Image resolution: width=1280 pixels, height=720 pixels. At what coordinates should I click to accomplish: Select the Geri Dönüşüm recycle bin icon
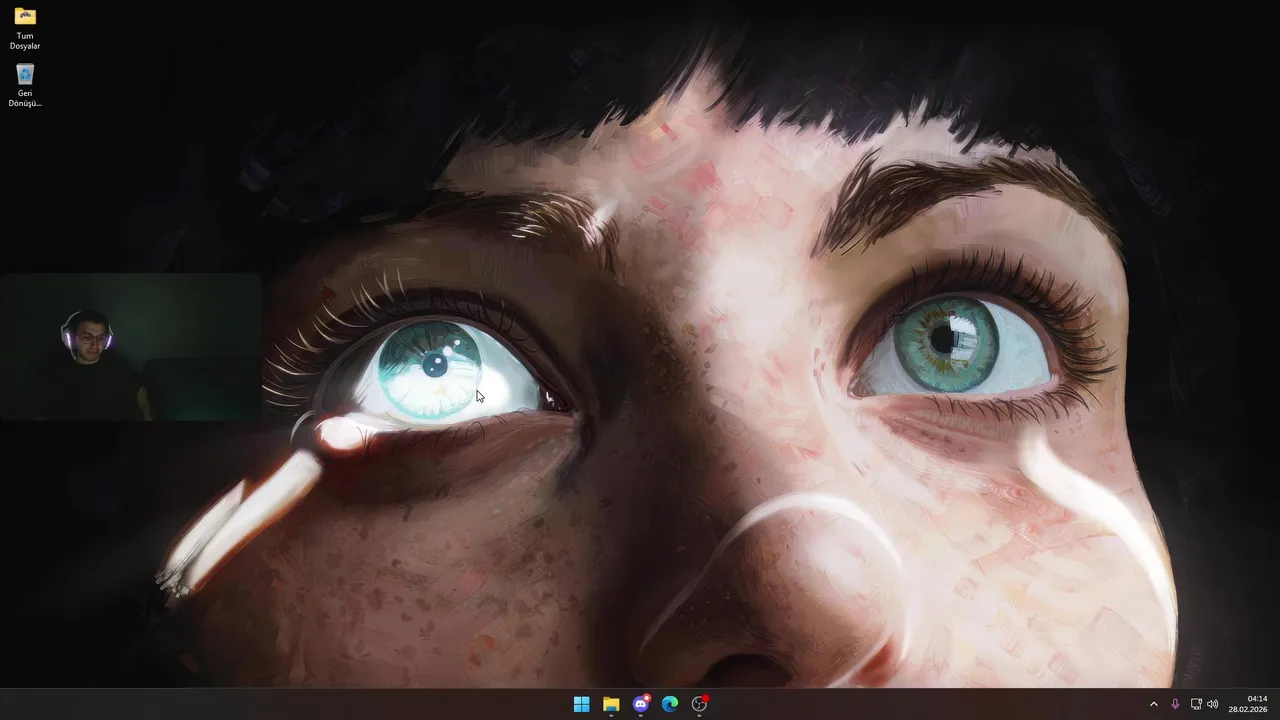click(x=25, y=85)
